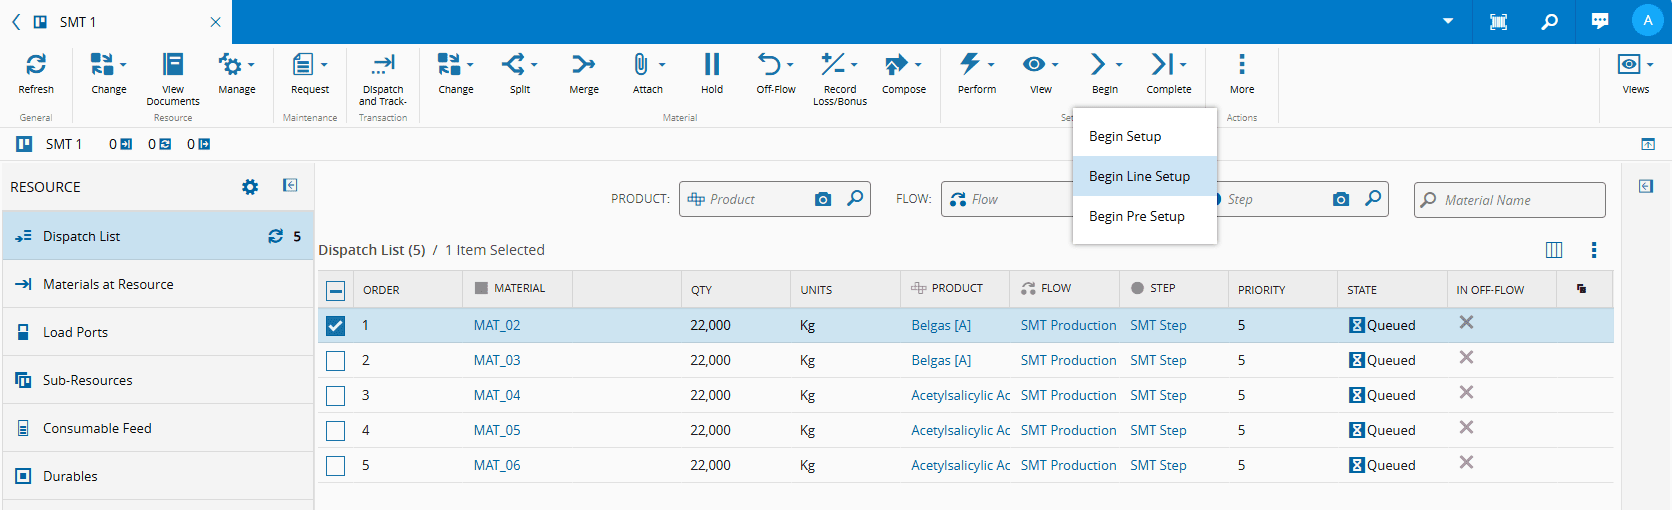Open the column chooser icon above the table
The height and width of the screenshot is (510, 1672).
tap(1554, 250)
